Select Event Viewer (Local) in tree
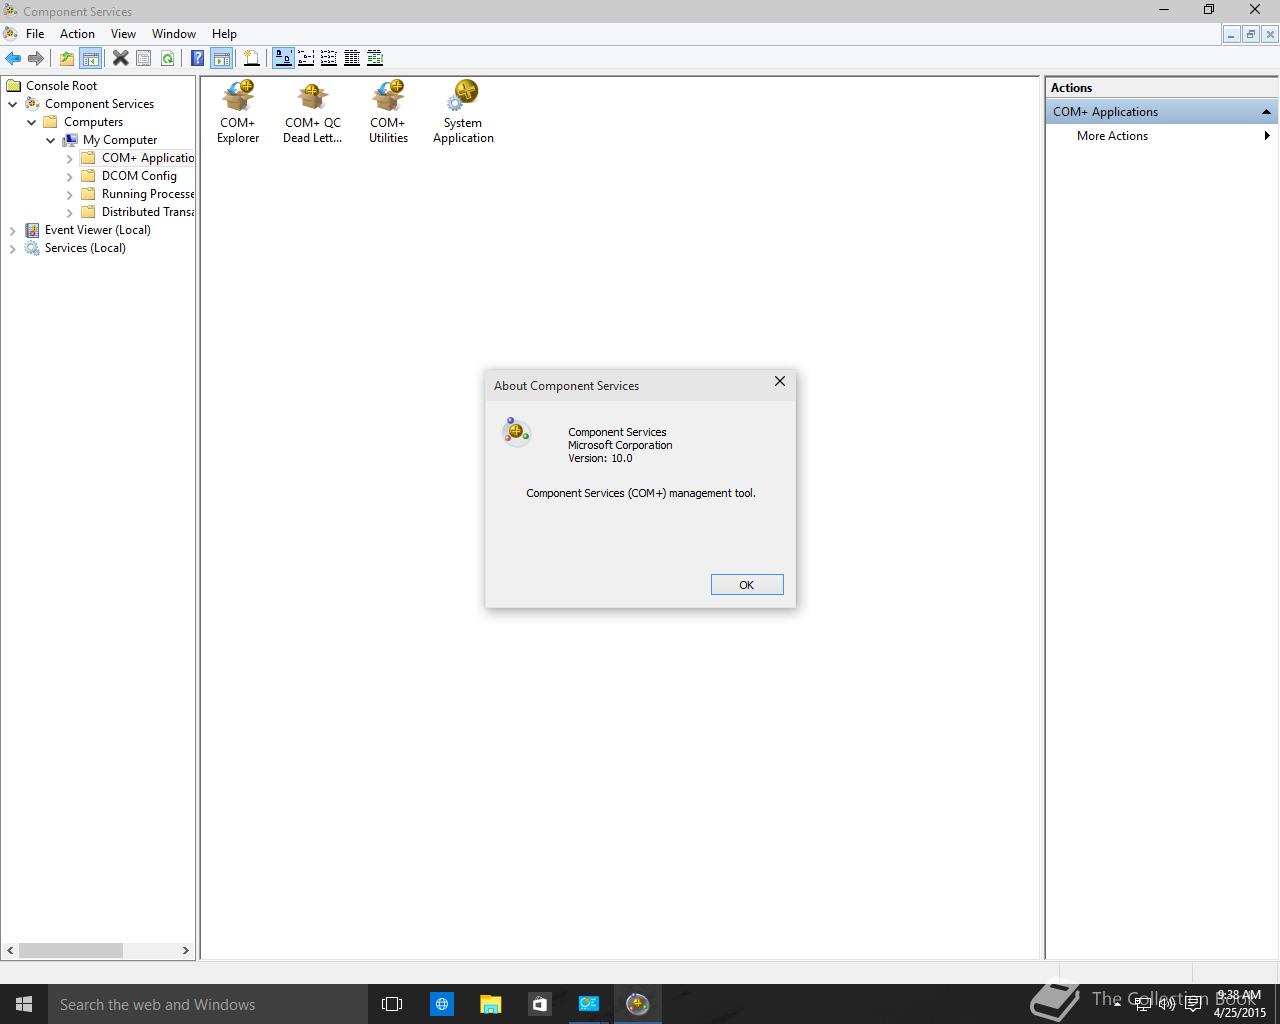1280x1024 pixels. [x=97, y=230]
